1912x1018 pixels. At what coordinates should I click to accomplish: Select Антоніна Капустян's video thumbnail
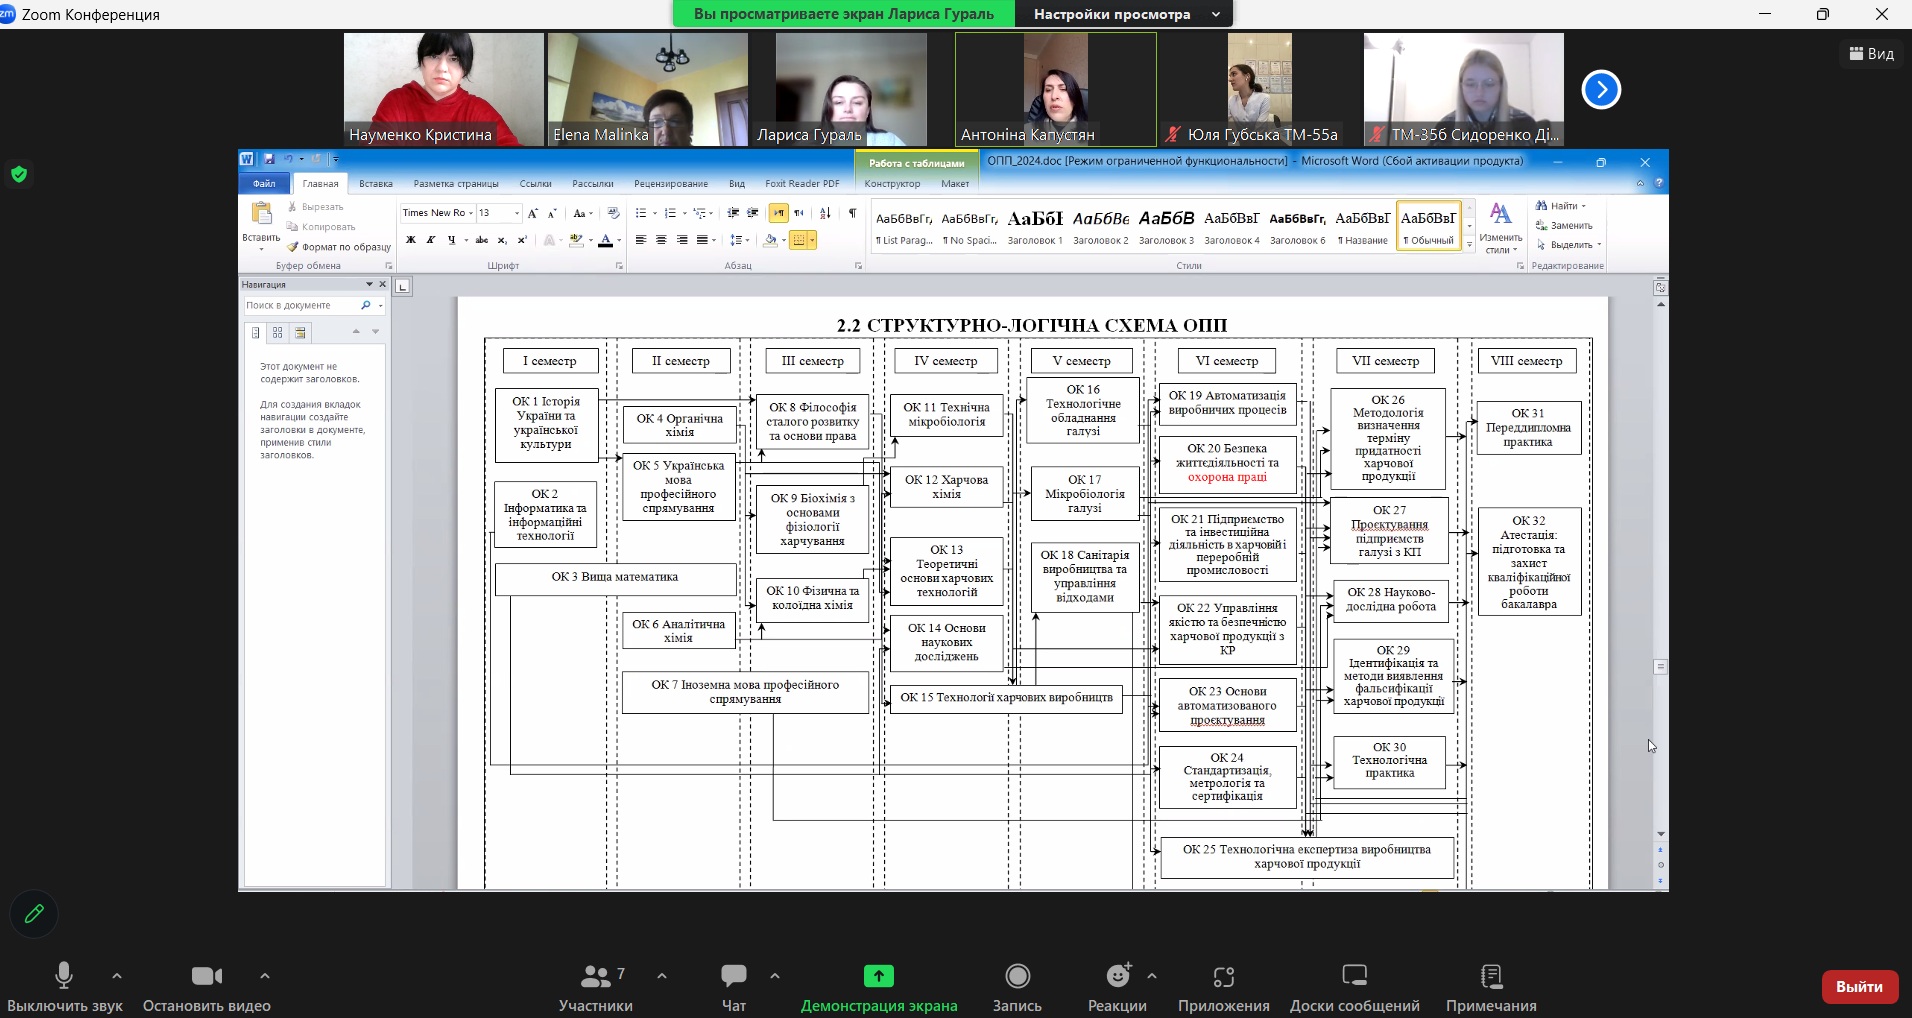click(x=1055, y=90)
